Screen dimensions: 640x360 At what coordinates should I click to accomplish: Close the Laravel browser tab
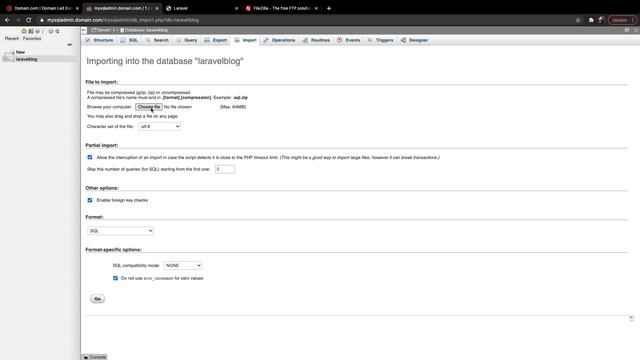tap(236, 8)
